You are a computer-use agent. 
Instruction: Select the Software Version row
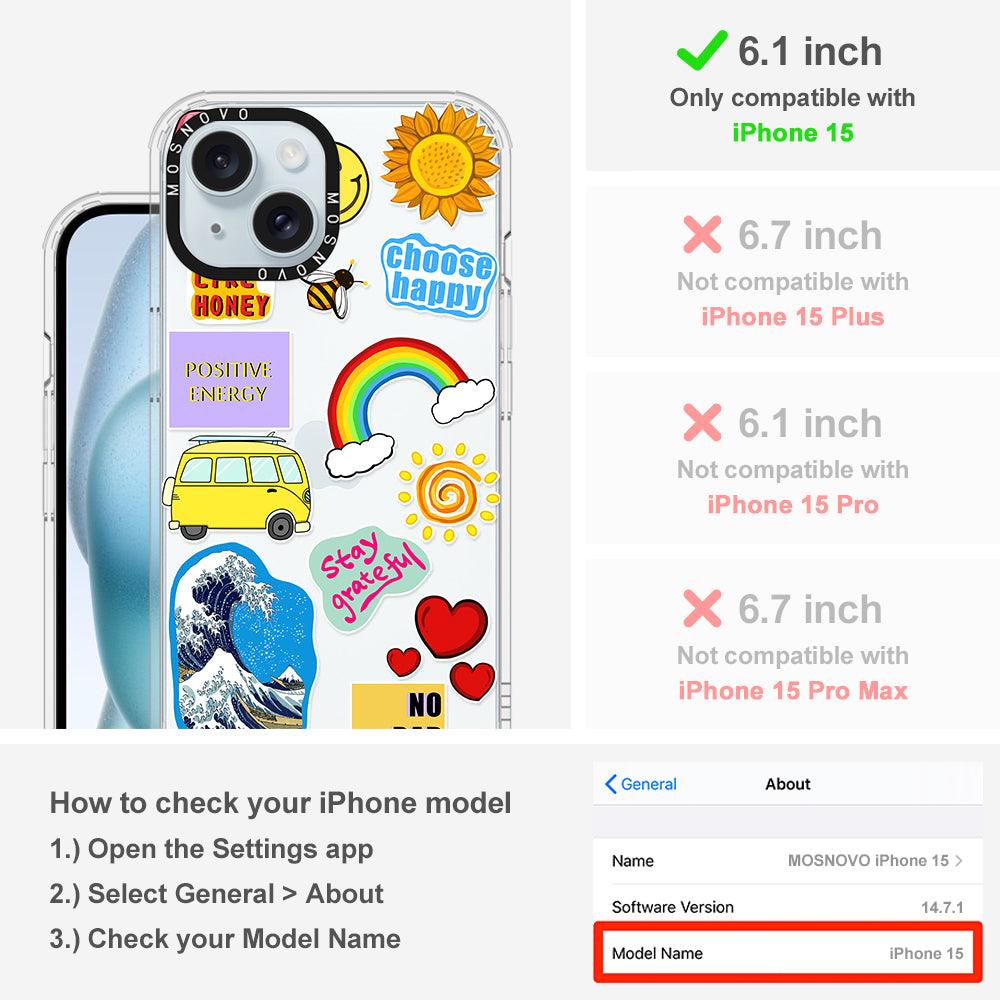[787, 907]
